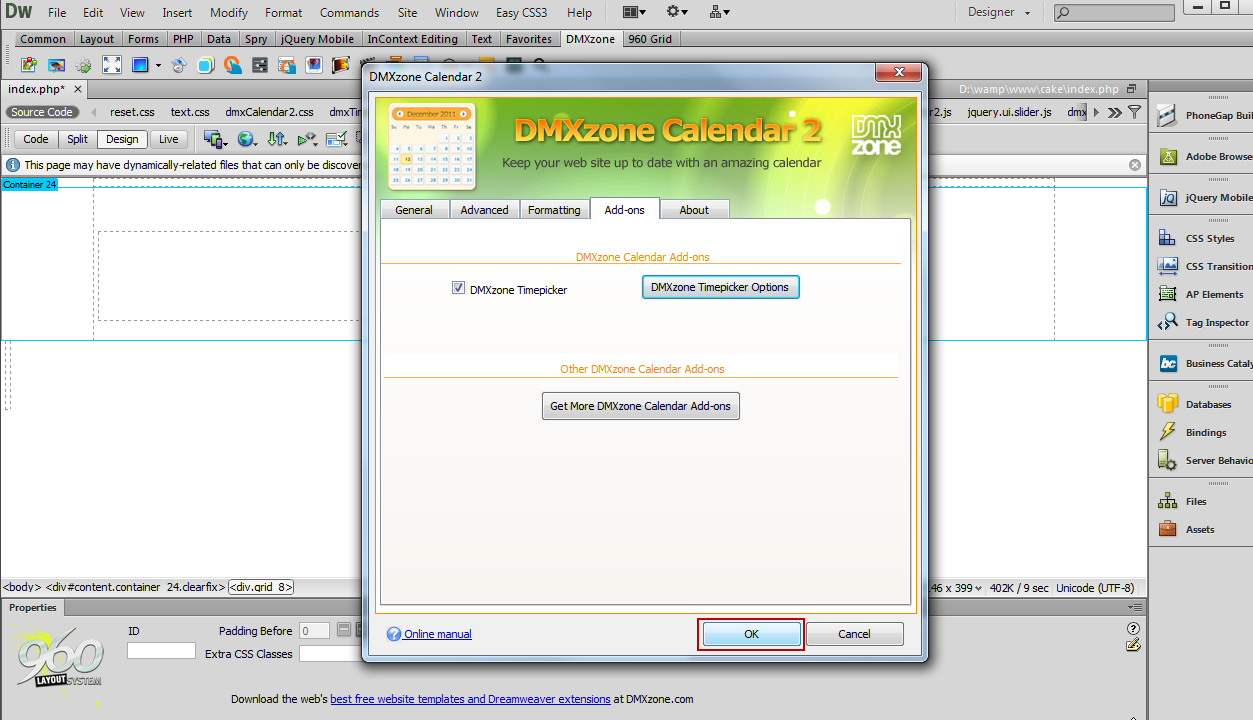
Task: Switch to the About tab in dialog
Action: 694,210
